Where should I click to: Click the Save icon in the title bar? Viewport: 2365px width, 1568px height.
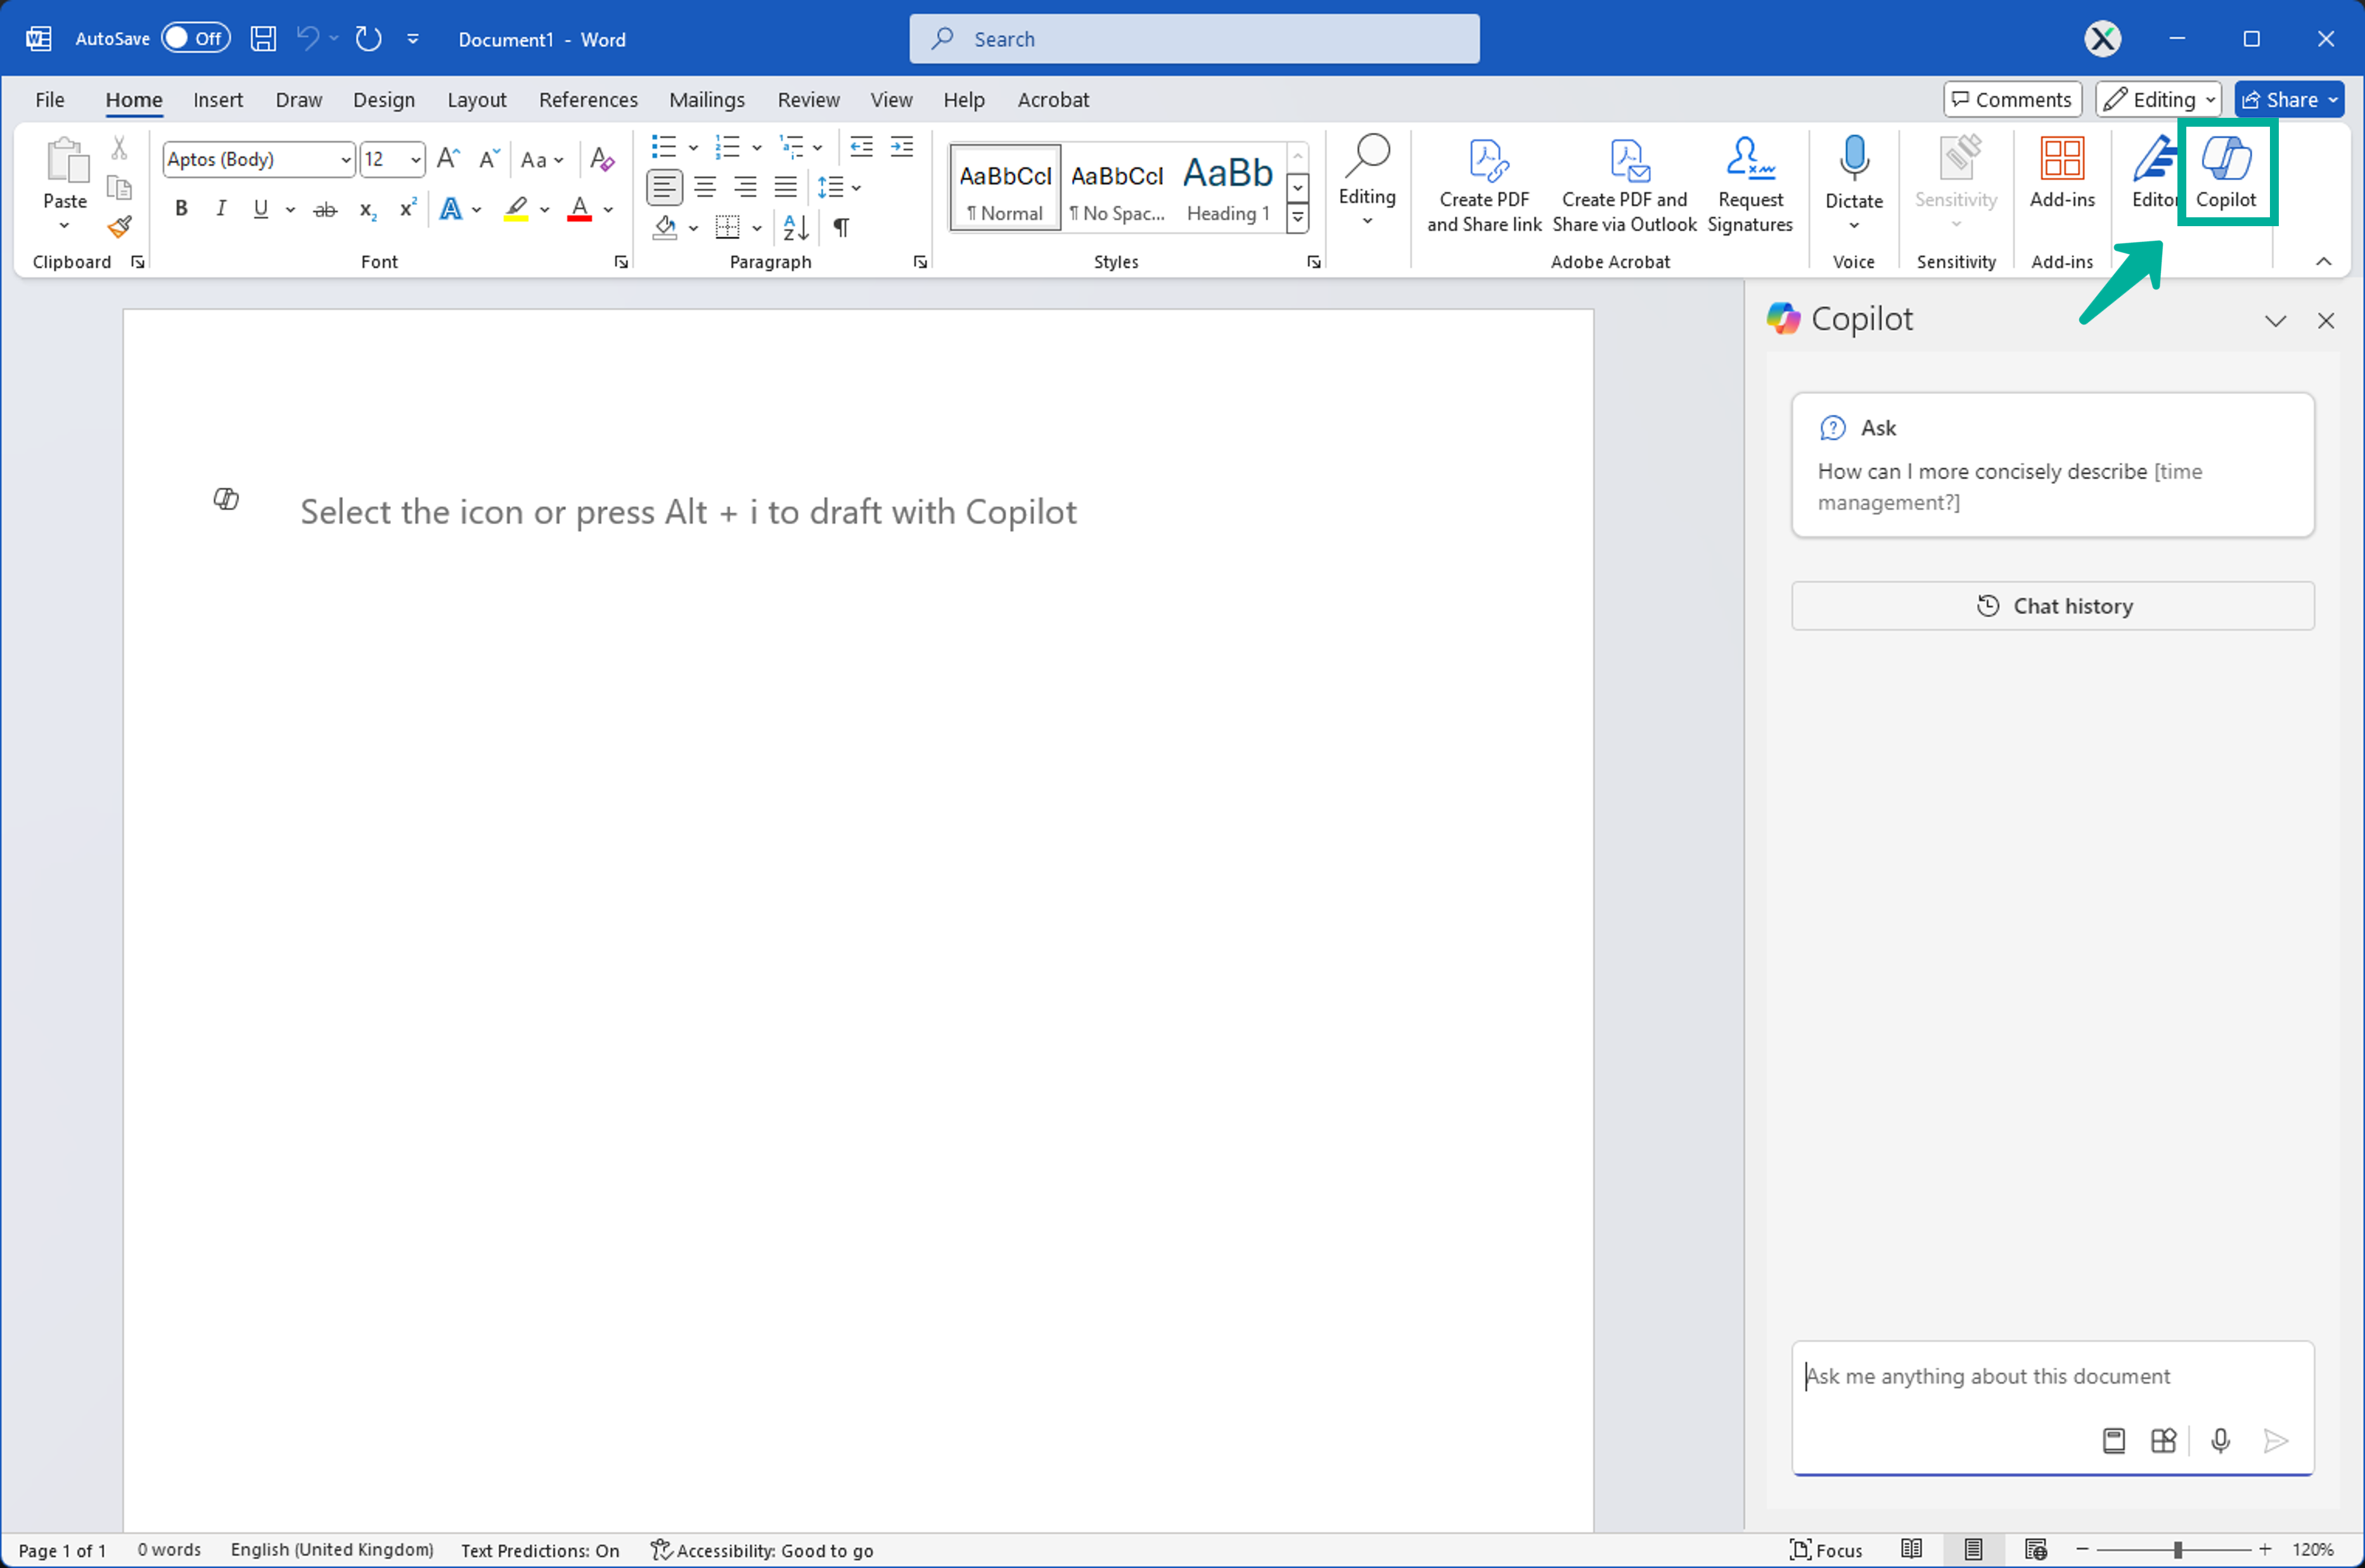point(263,39)
